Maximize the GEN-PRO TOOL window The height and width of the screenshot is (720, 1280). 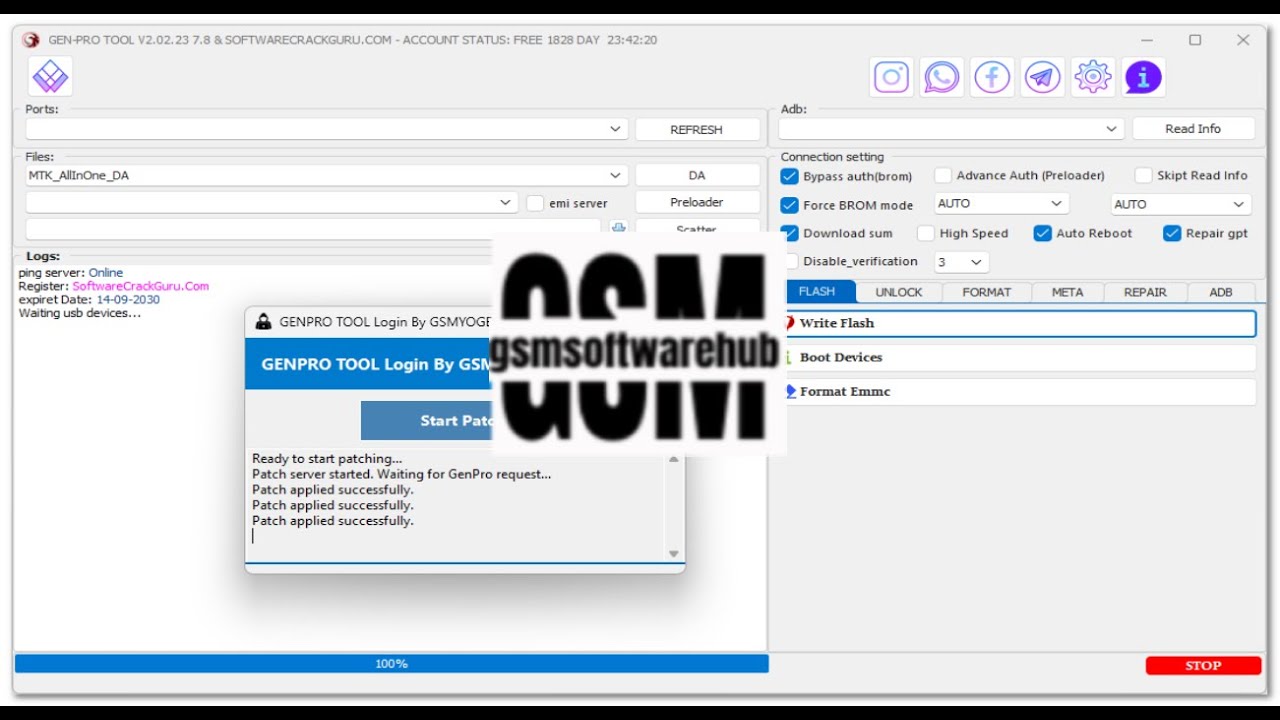[1195, 40]
